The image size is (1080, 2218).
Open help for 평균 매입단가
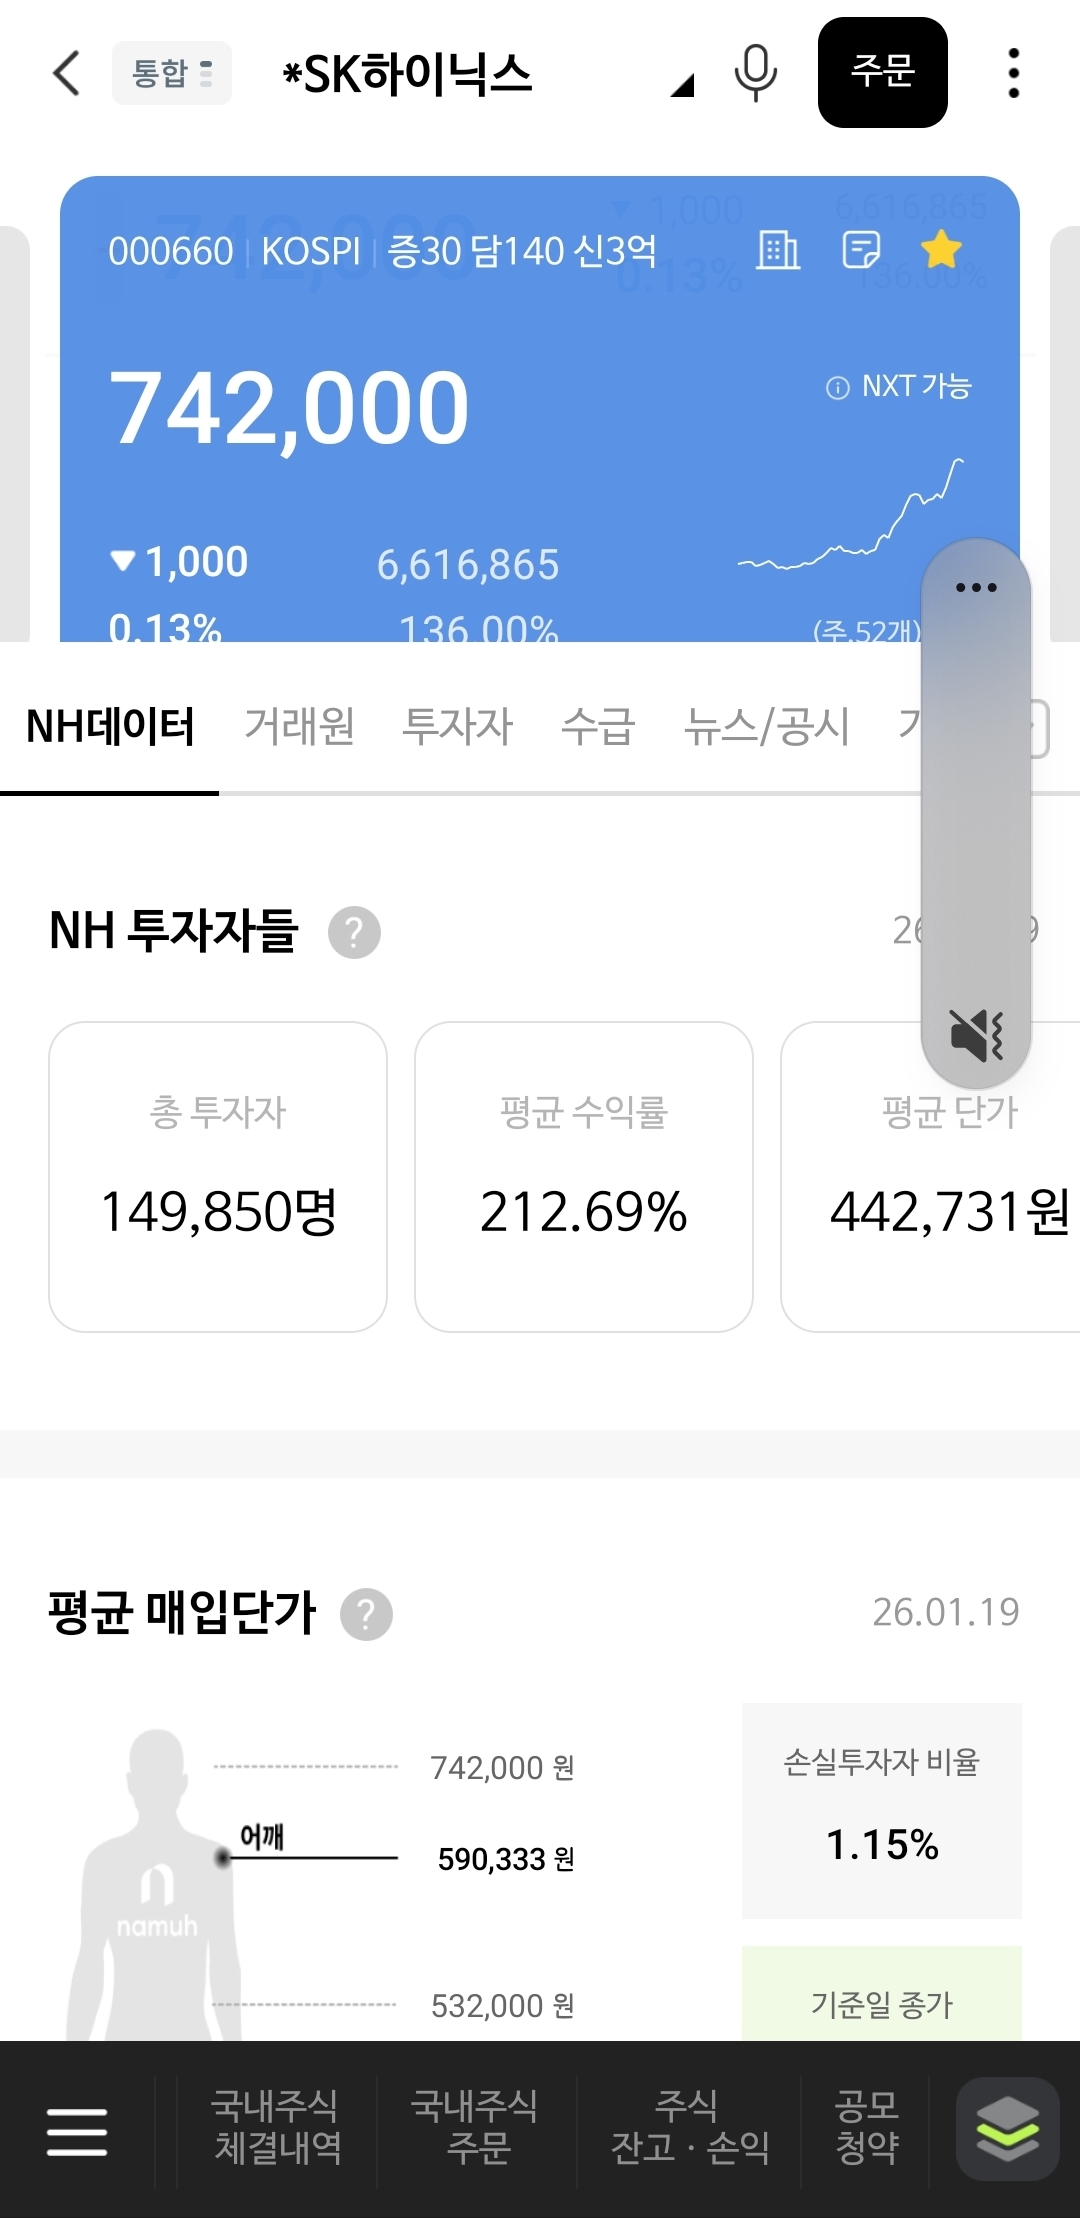point(366,1614)
